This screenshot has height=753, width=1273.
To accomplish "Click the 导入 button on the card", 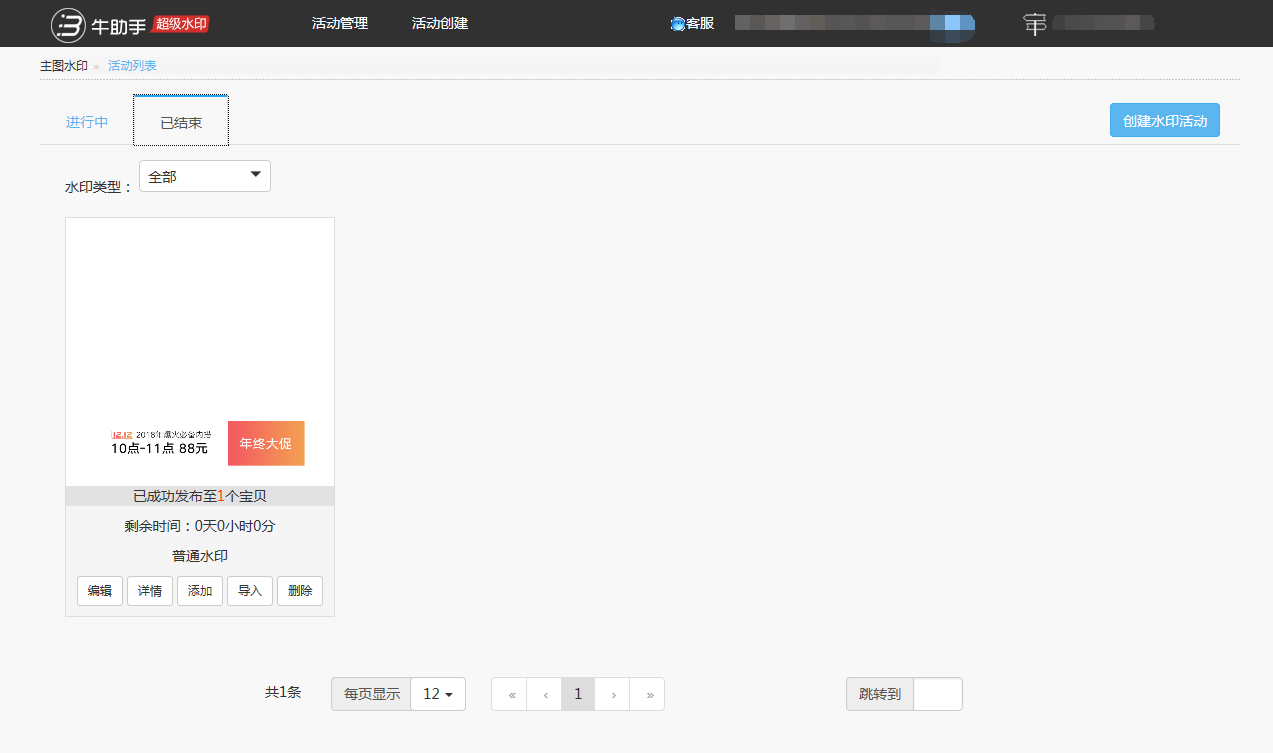I will (x=250, y=591).
